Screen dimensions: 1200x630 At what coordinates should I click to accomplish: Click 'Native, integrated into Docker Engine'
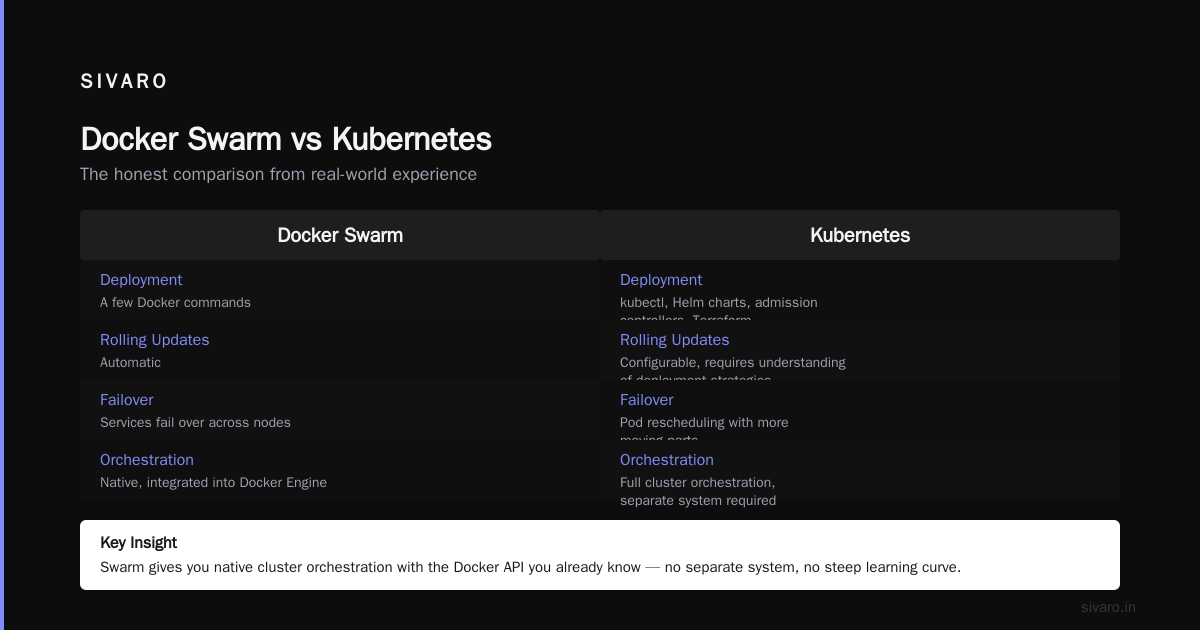coord(213,482)
